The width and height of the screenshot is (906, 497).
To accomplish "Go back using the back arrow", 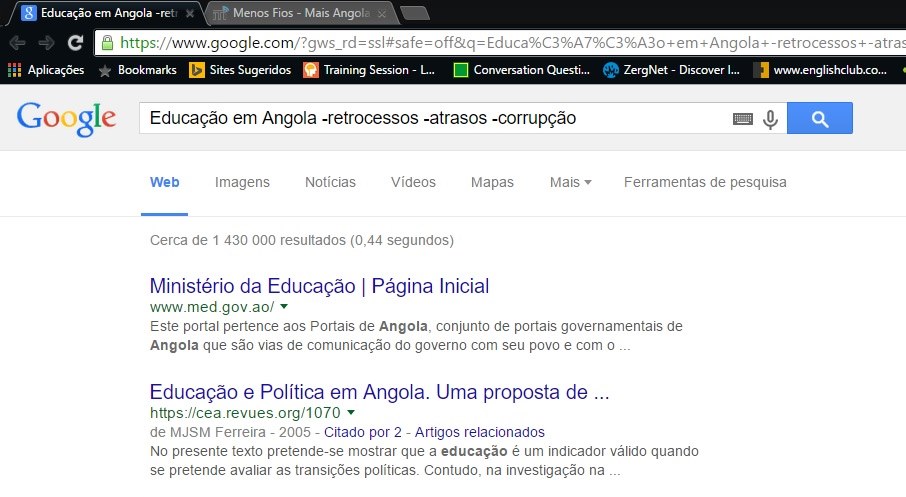I will (x=17, y=43).
